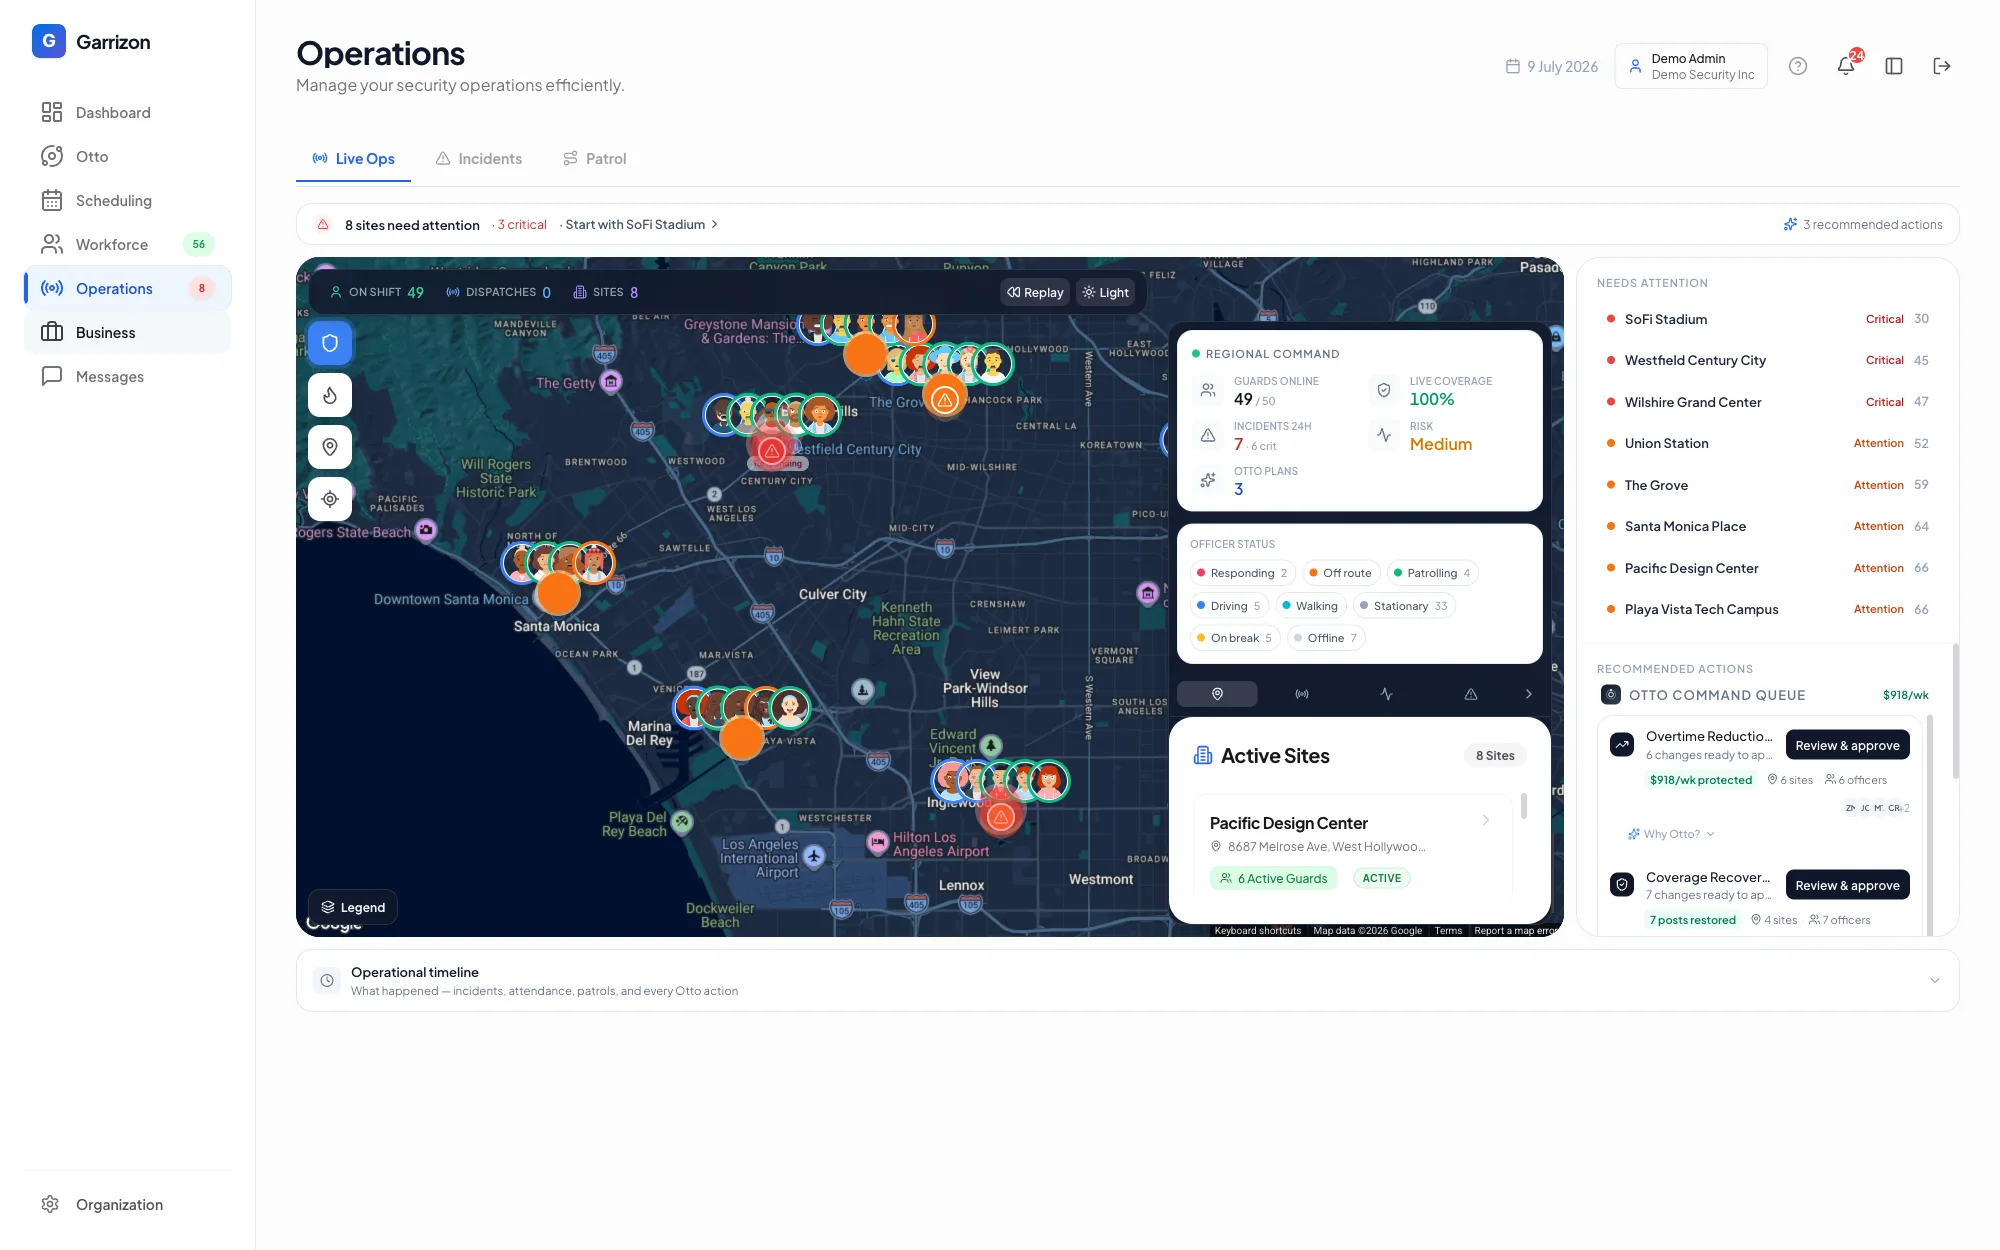This screenshot has height=1250, width=2000.
Task: Open the help question mark icon
Action: point(1798,66)
